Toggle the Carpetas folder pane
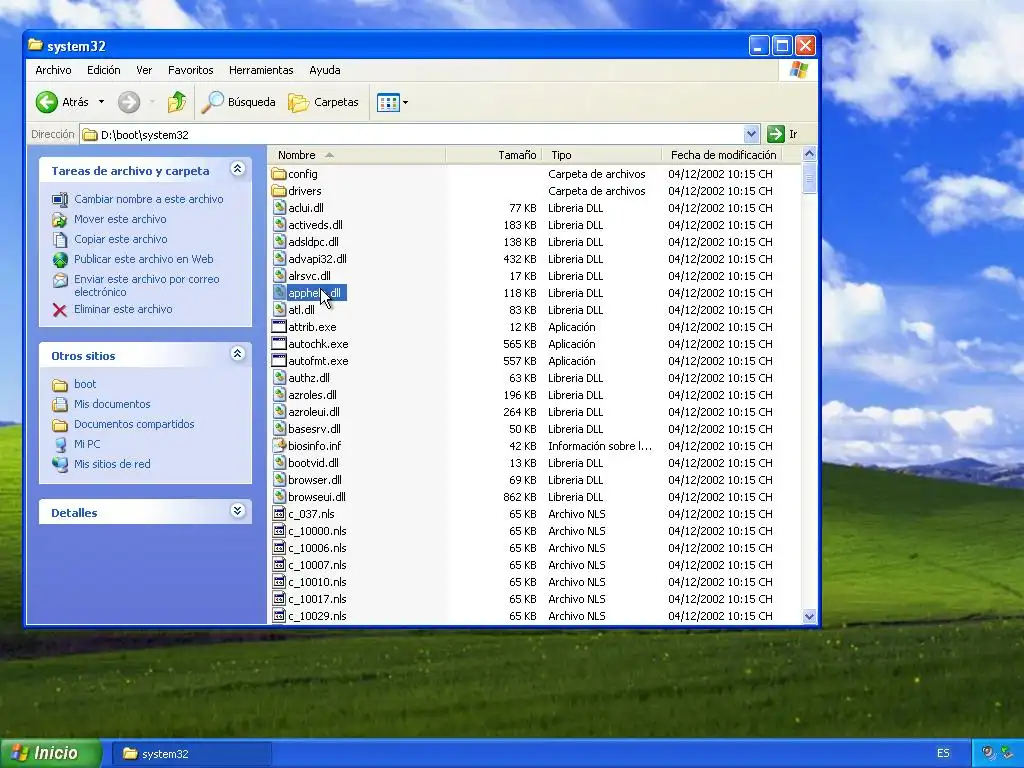 click(x=323, y=102)
